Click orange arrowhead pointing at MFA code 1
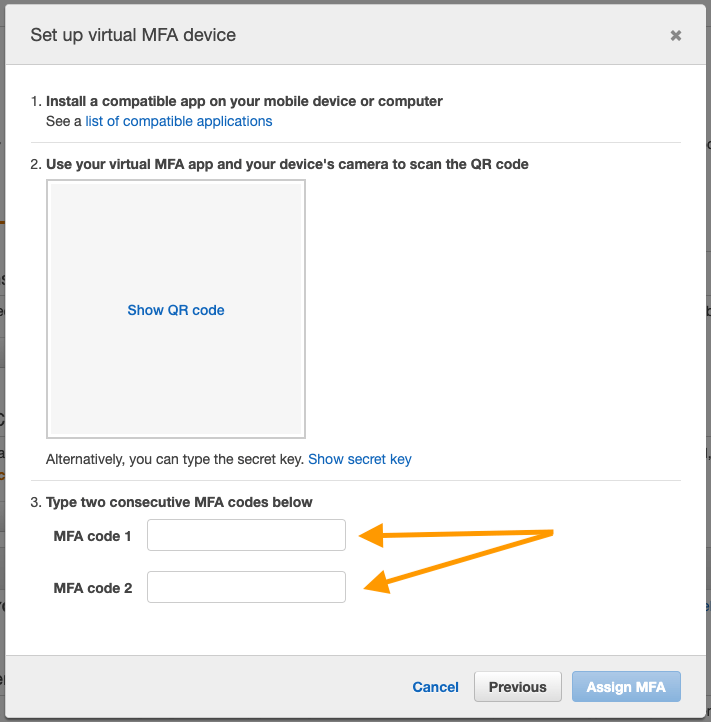 pos(371,537)
